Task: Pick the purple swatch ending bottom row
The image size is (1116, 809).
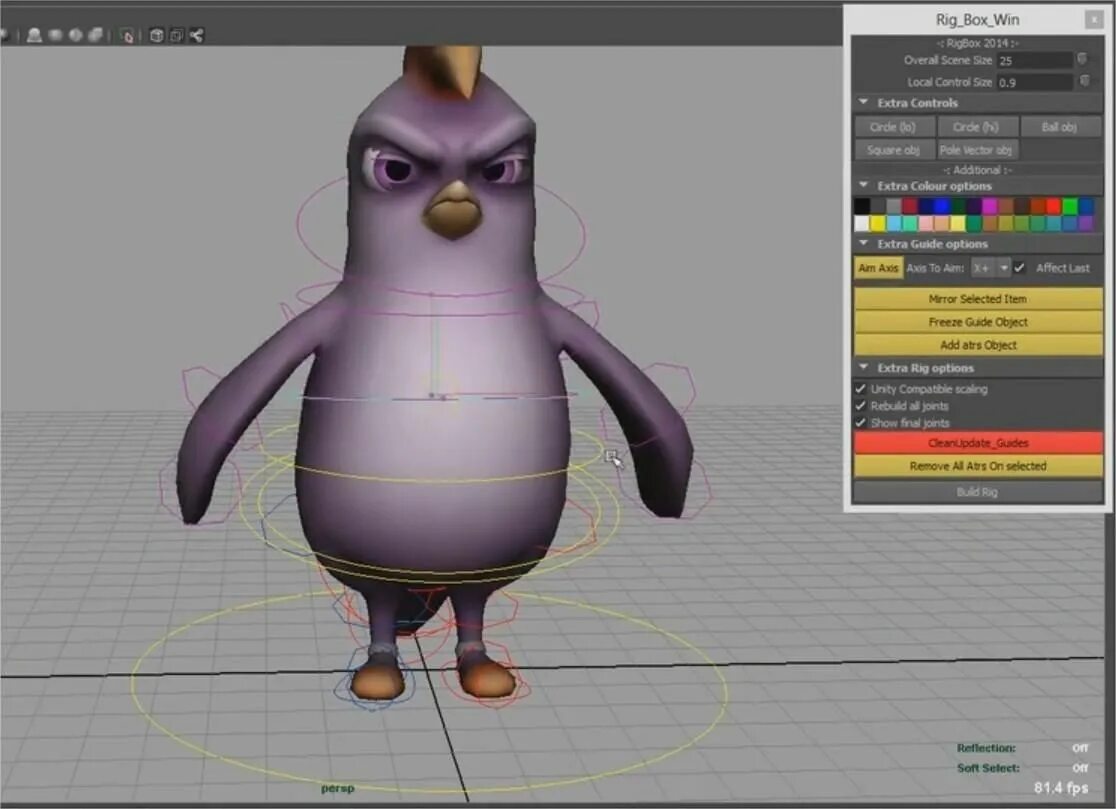Action: (1087, 223)
